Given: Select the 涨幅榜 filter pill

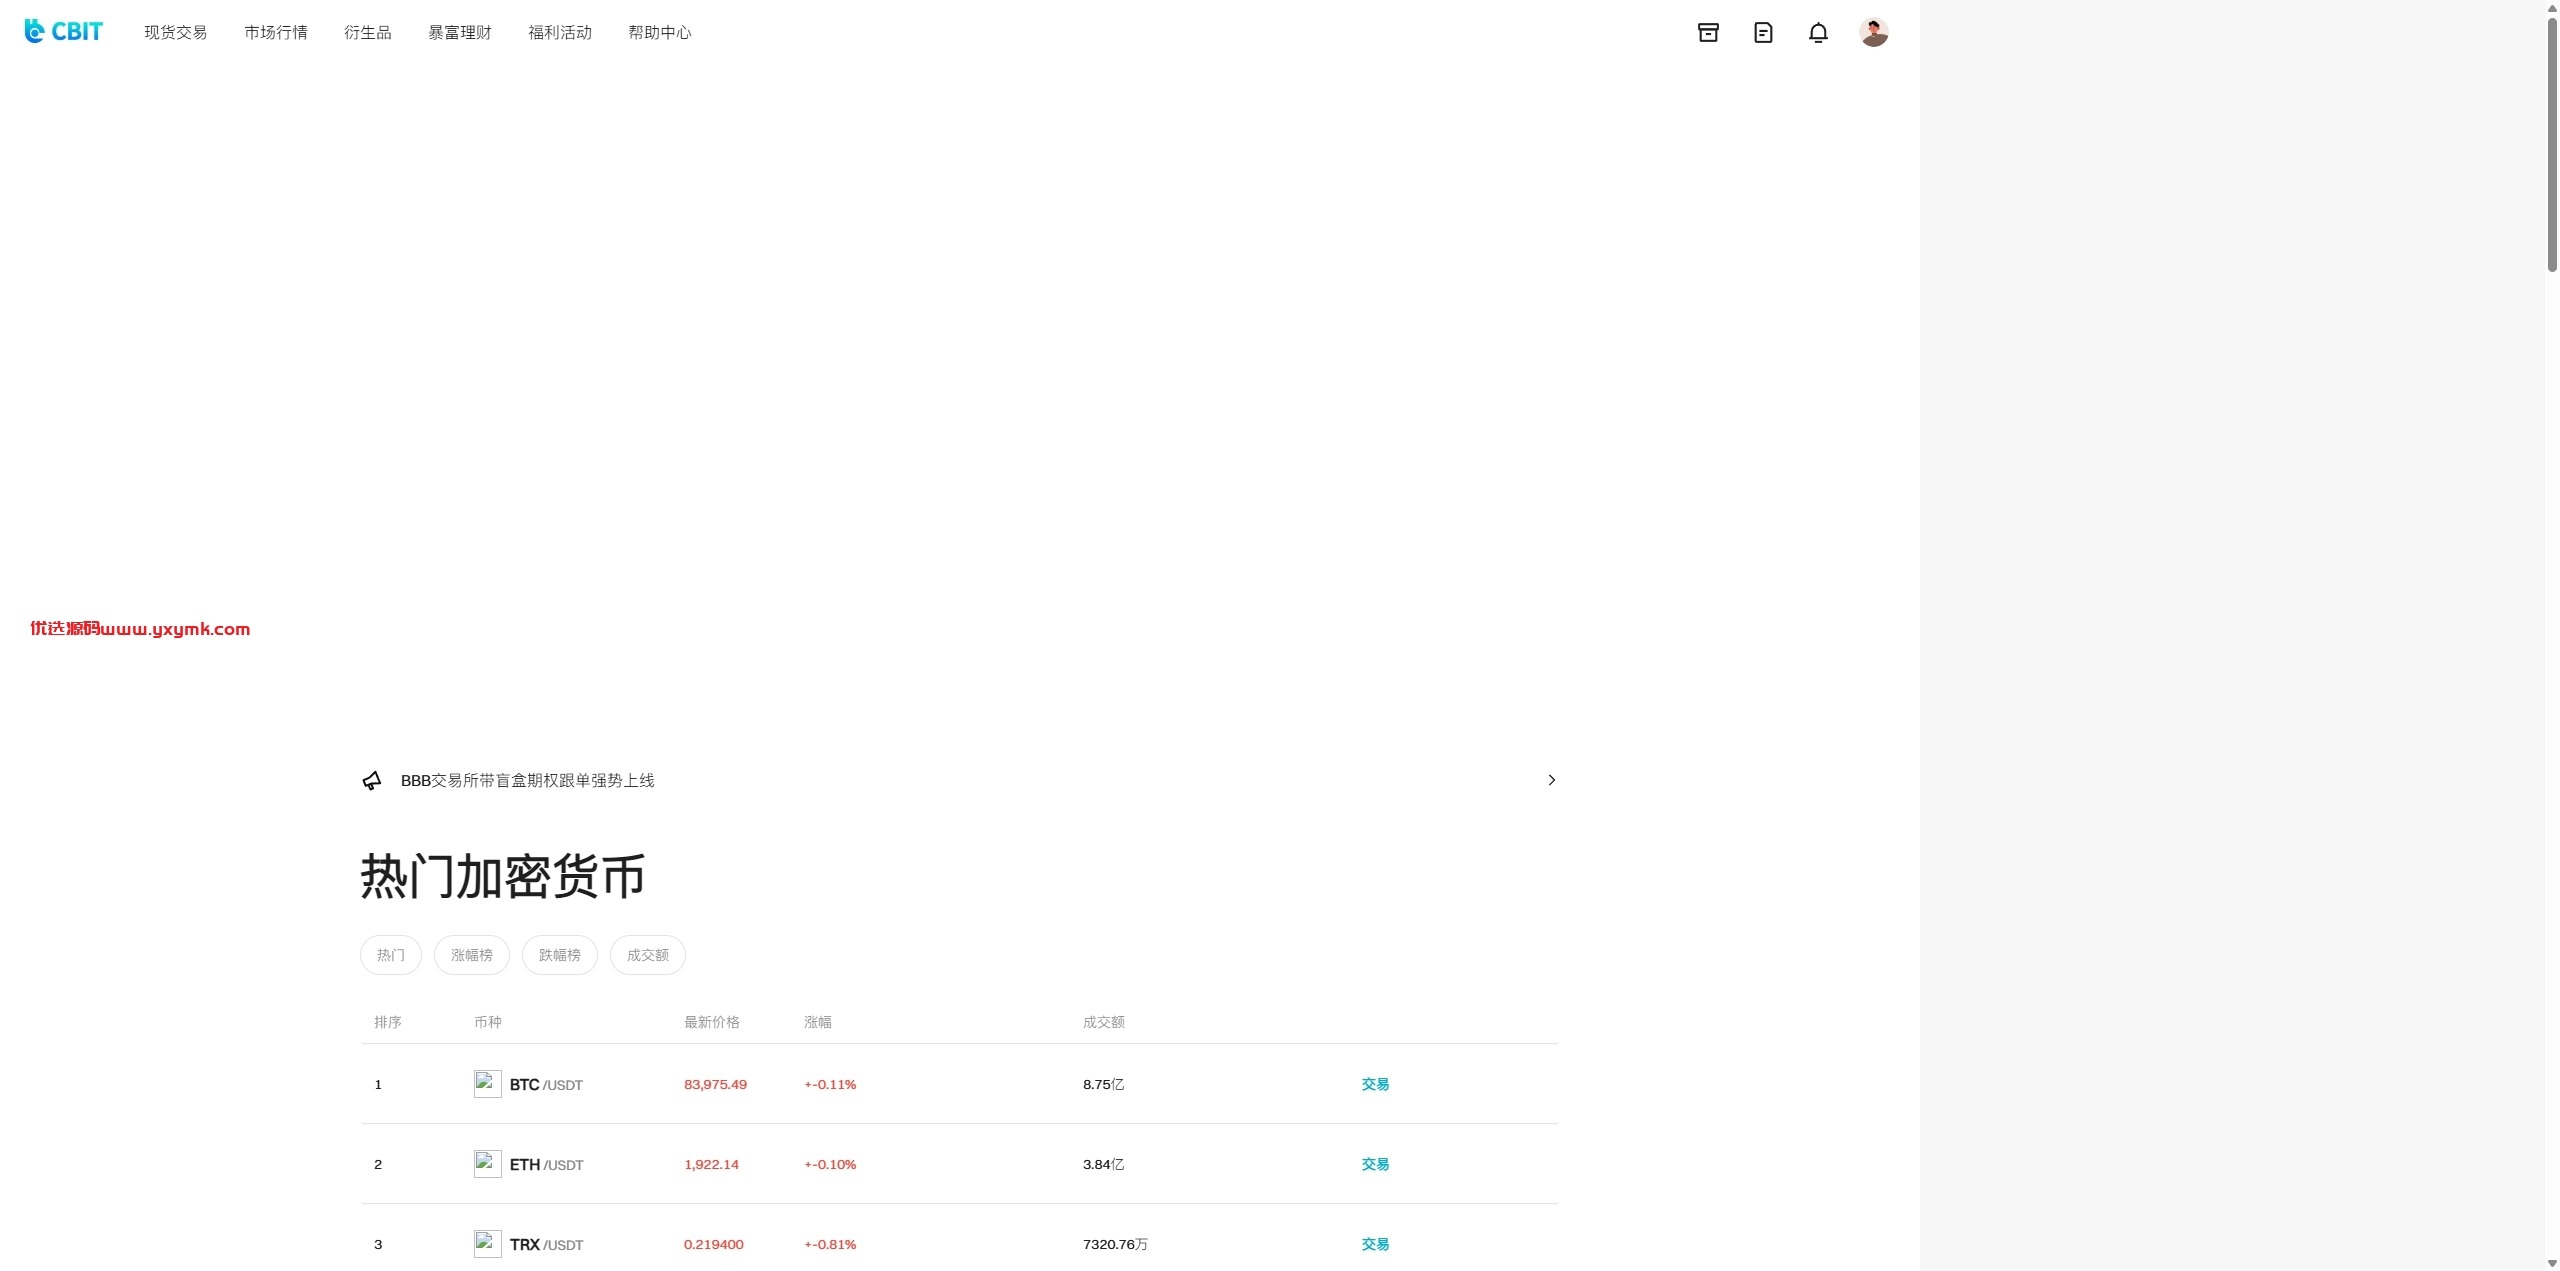Looking at the screenshot, I should (472, 955).
